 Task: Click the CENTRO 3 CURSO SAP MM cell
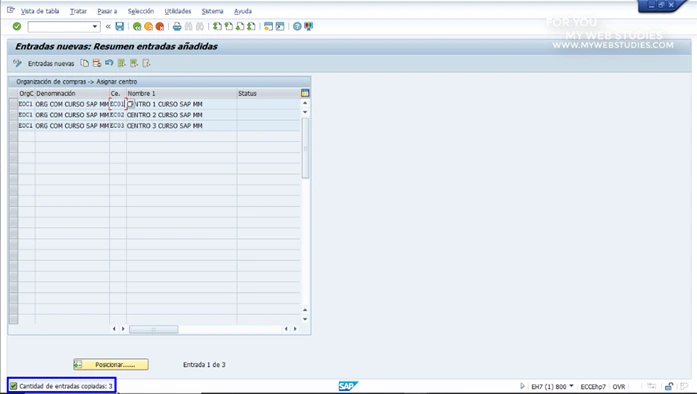181,126
